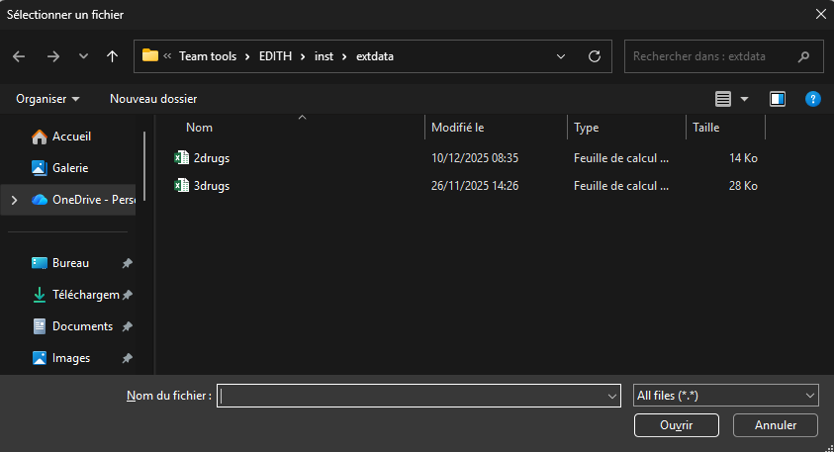
Task: Open the Organiser menu
Action: [48, 99]
